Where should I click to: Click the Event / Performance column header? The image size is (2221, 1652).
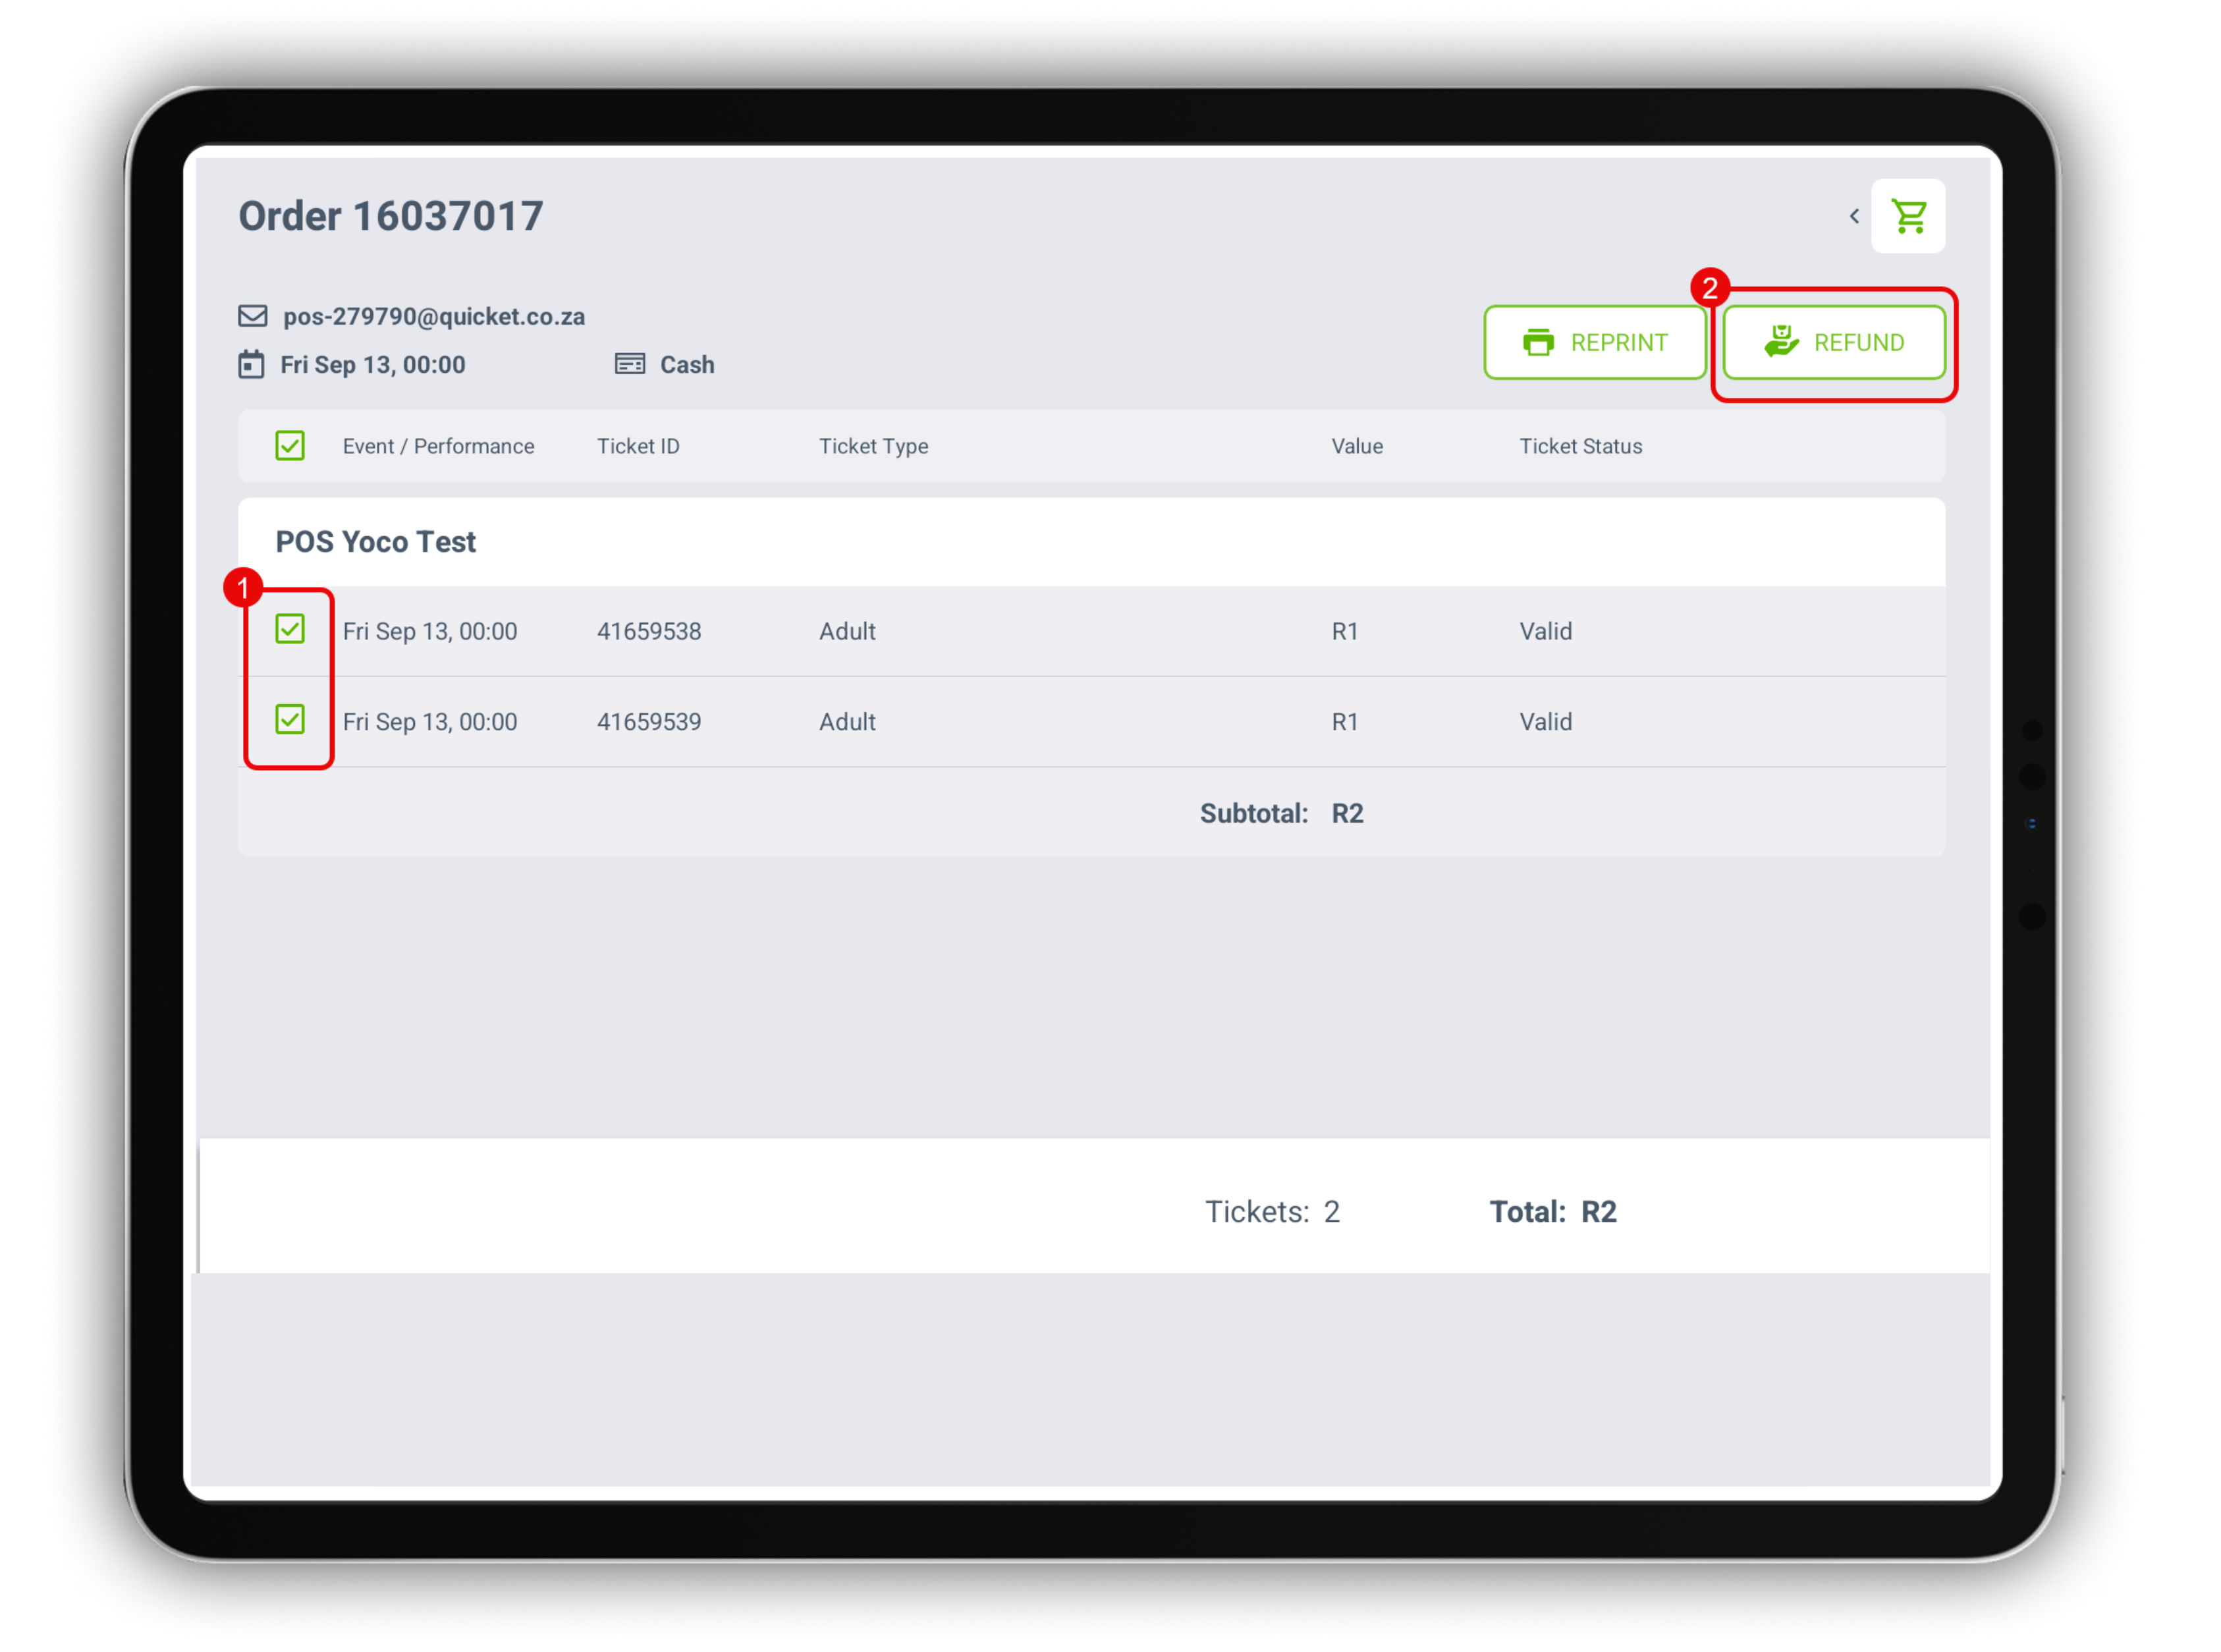[x=438, y=447]
